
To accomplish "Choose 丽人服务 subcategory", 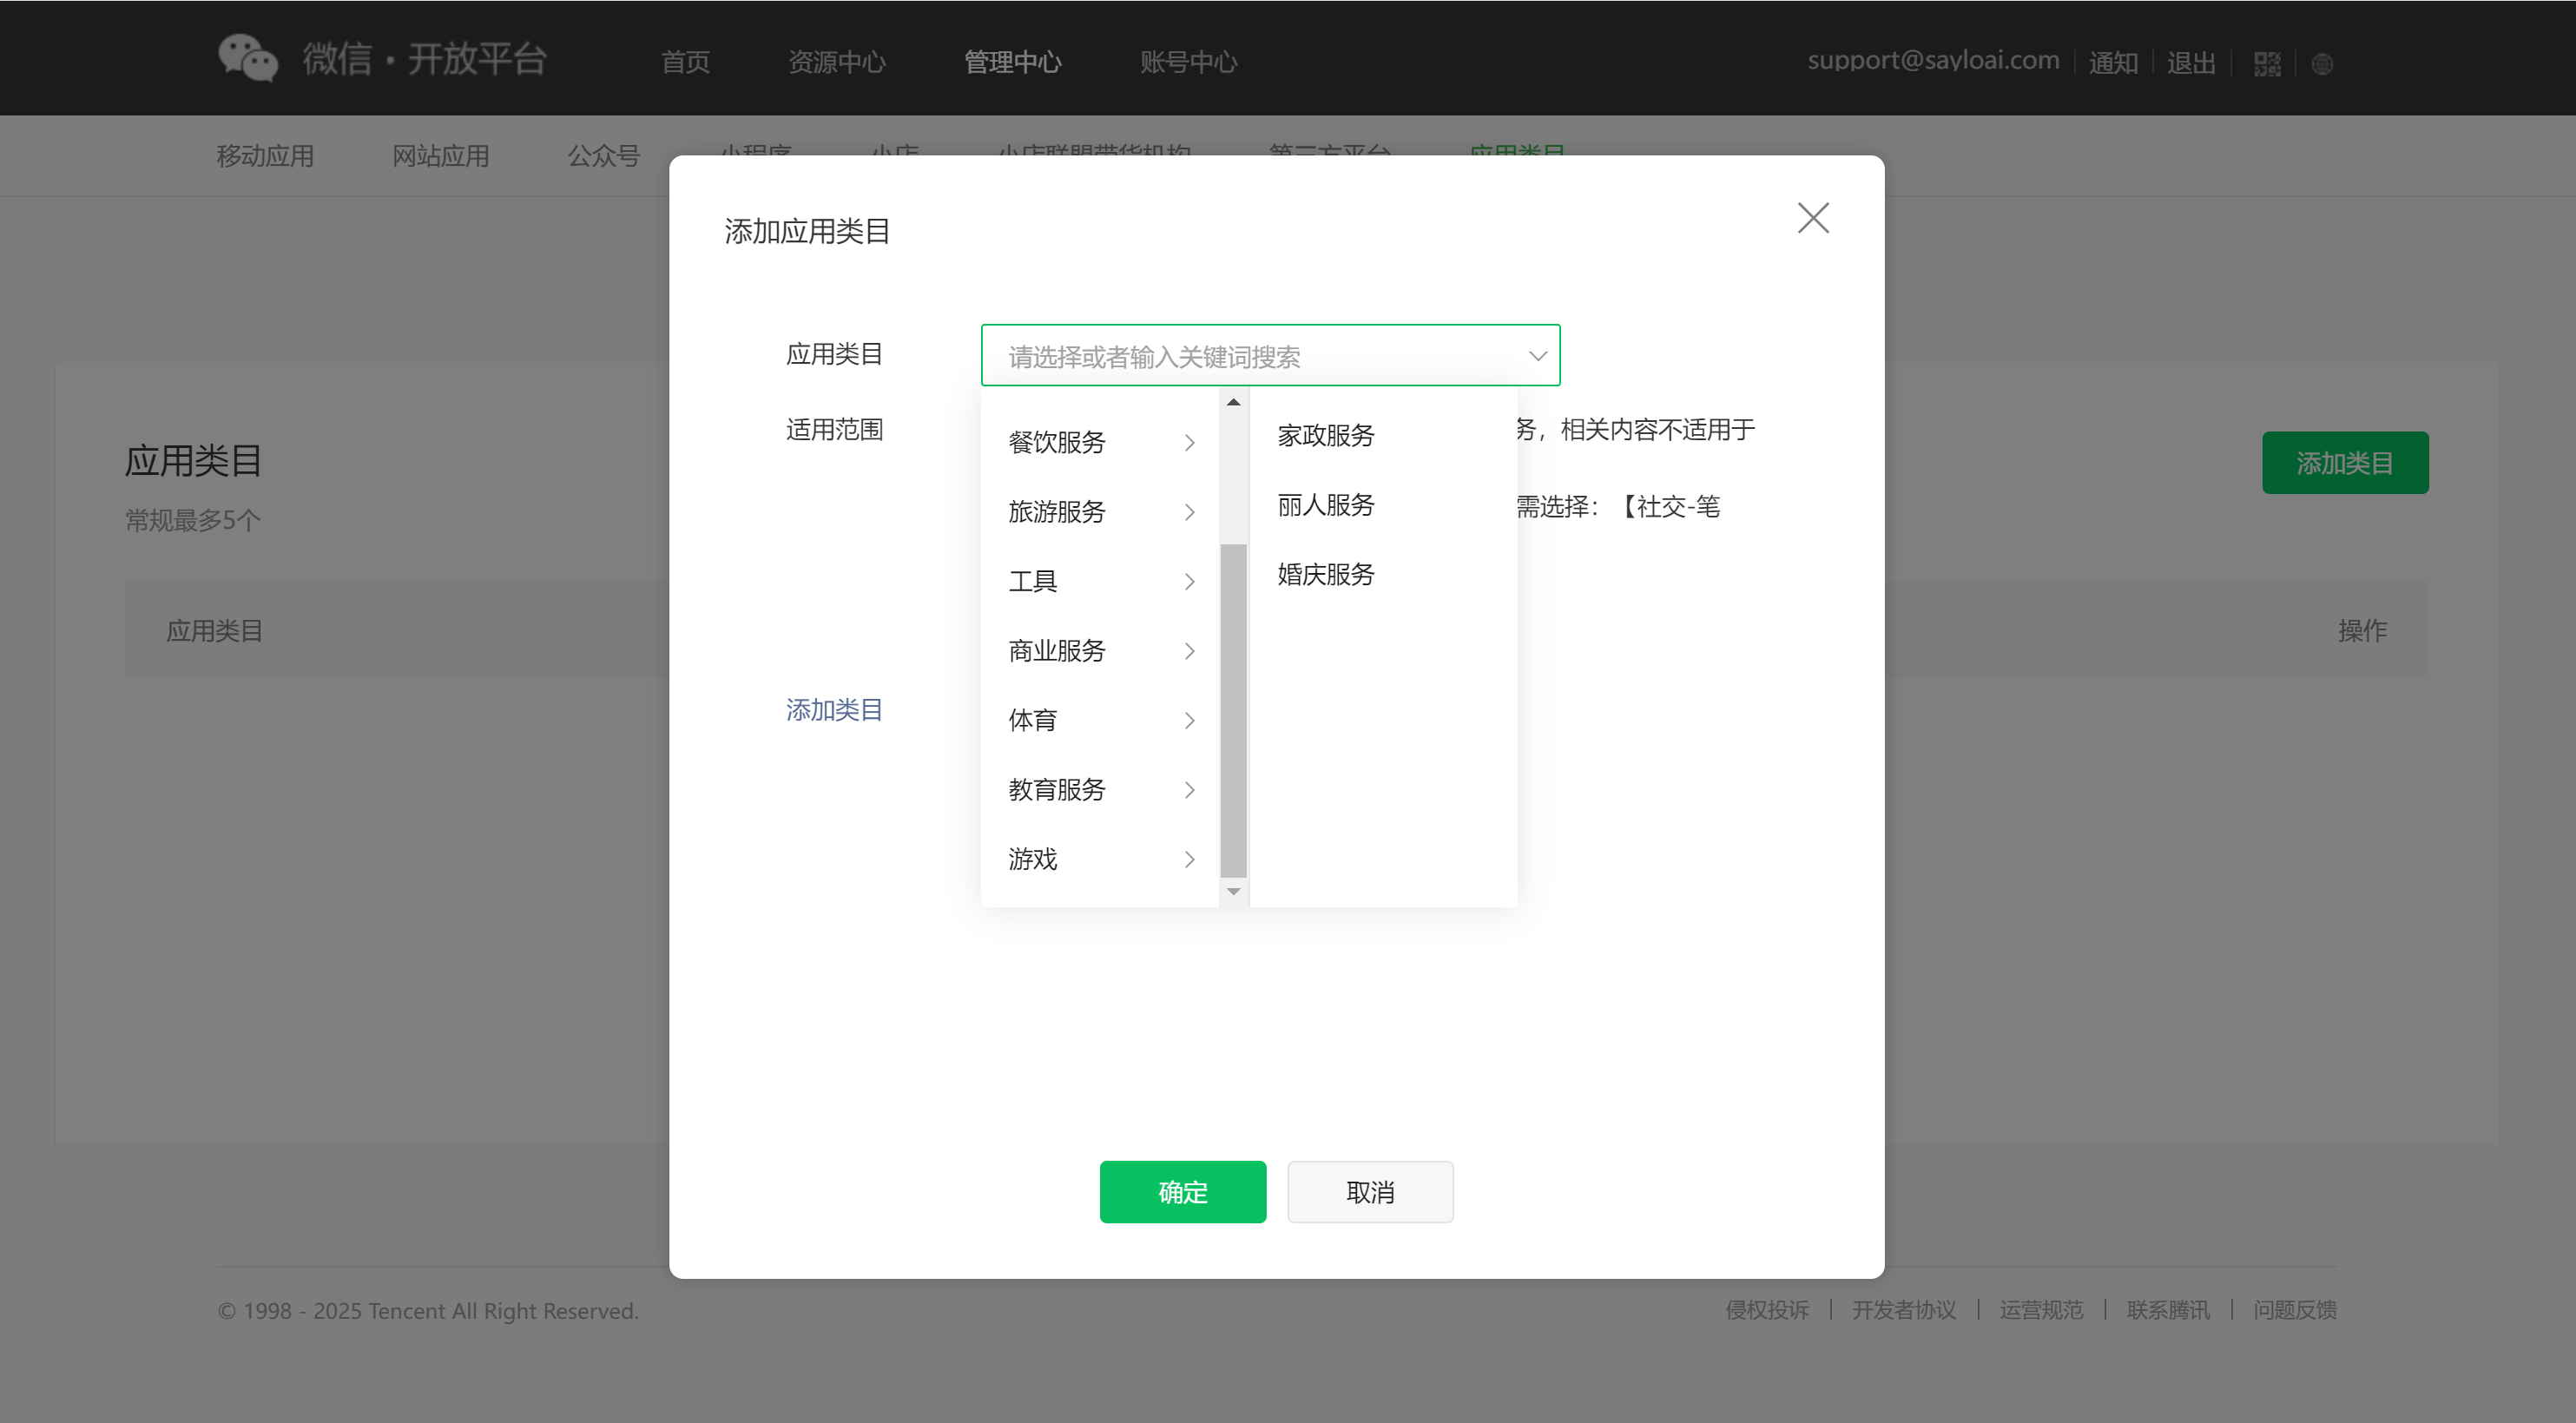I will pos(1326,505).
